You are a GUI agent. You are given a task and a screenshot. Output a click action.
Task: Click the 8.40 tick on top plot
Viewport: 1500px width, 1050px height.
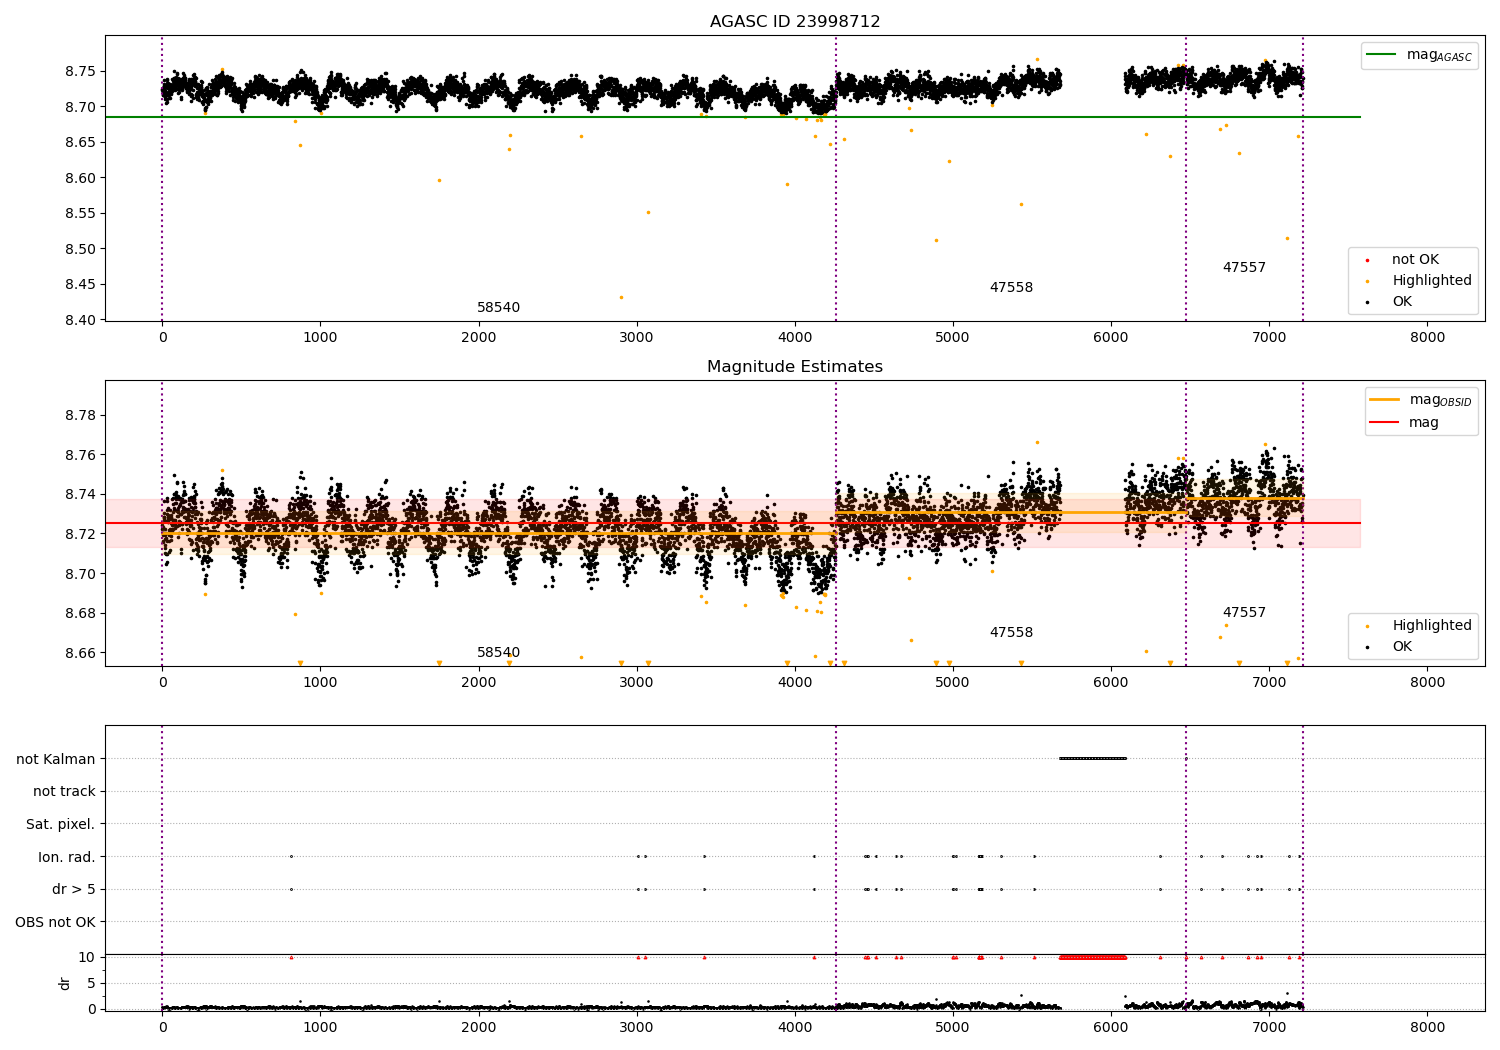pyautogui.click(x=80, y=320)
